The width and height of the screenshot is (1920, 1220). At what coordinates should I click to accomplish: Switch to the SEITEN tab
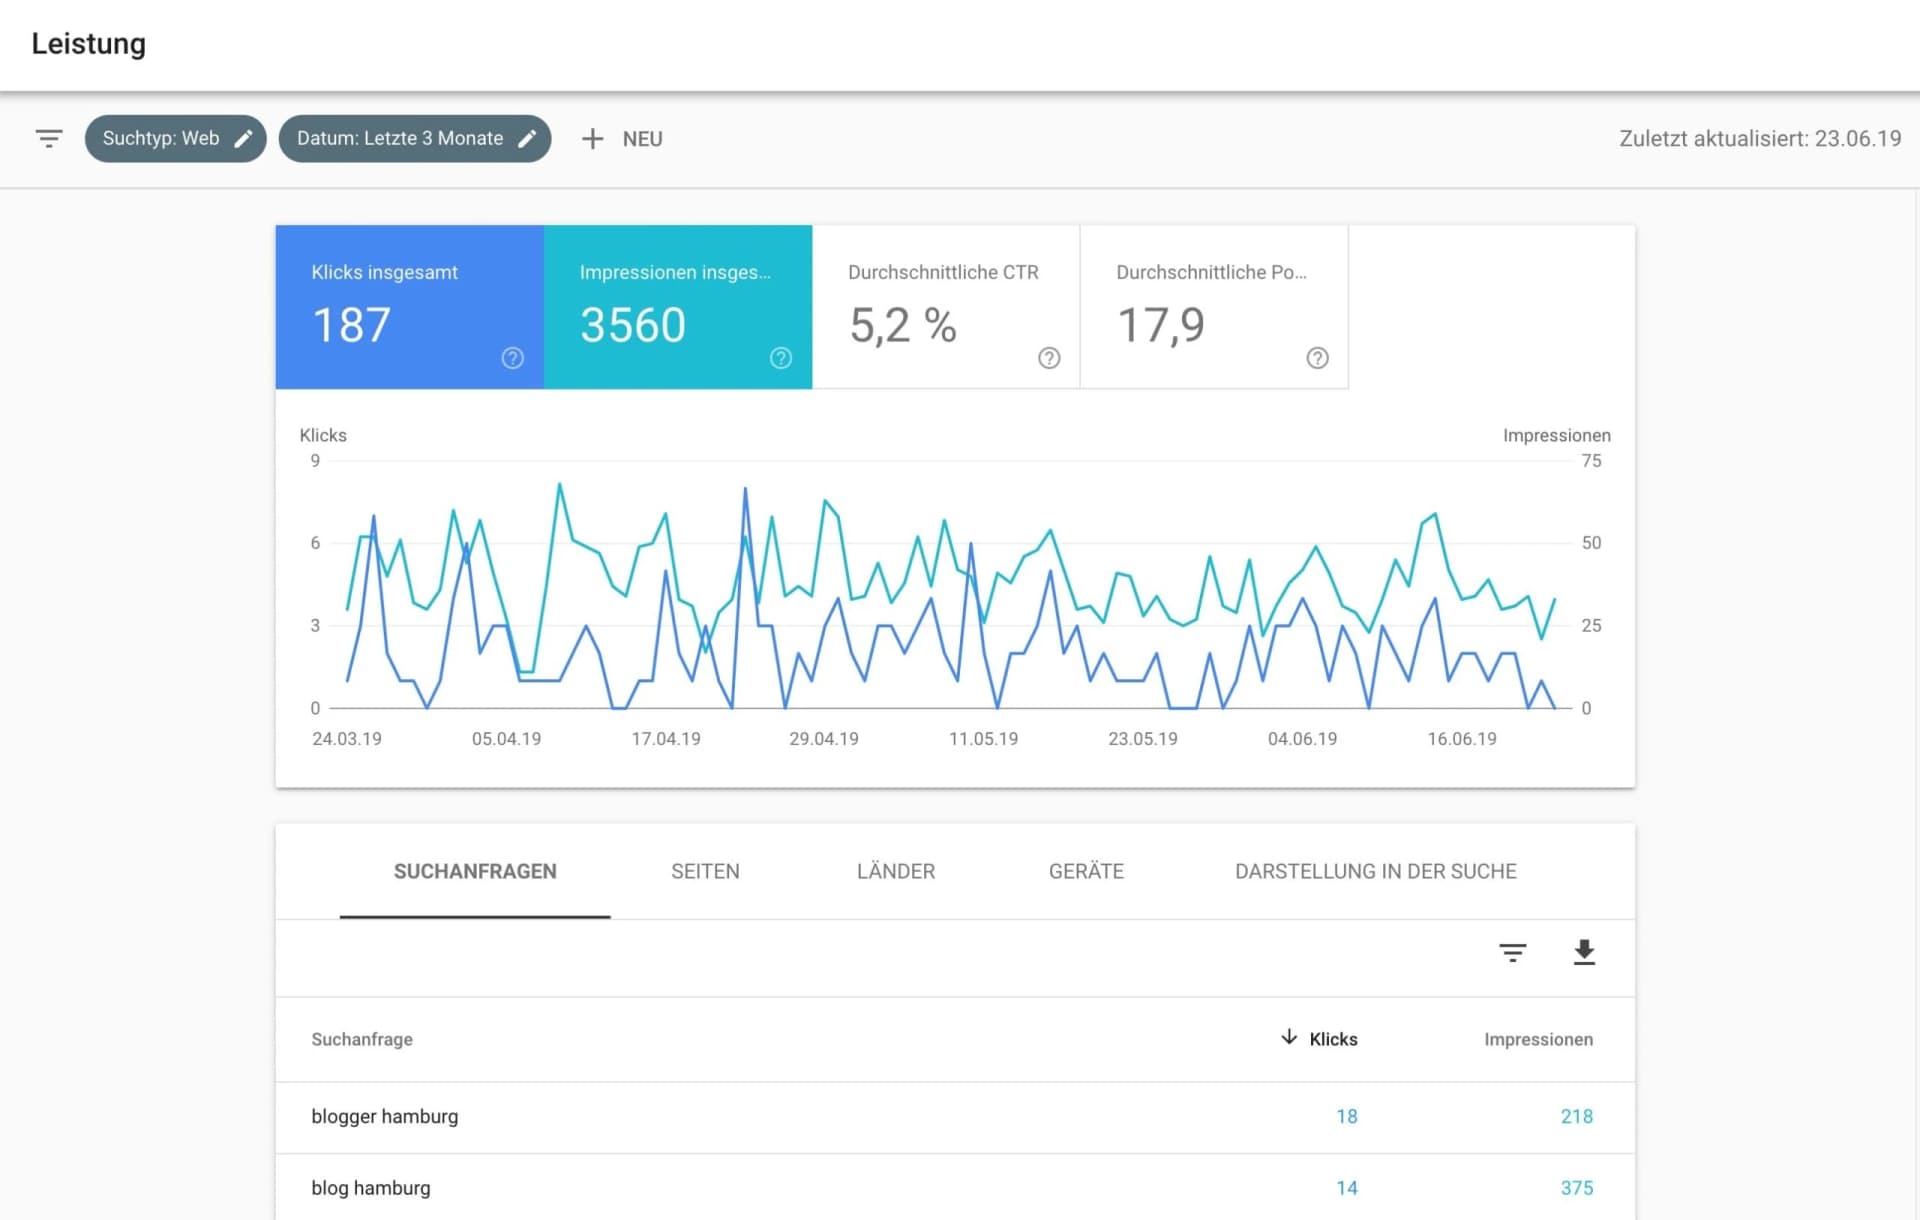pos(705,871)
